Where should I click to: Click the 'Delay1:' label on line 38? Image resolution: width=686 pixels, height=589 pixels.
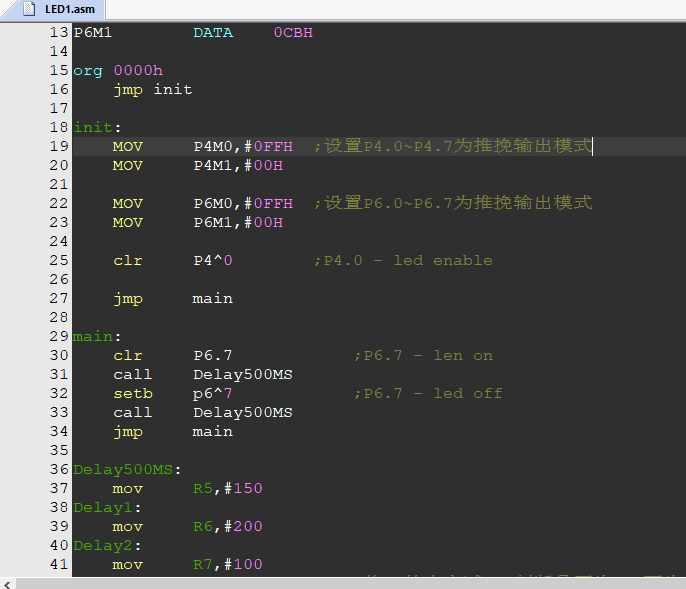107,508
